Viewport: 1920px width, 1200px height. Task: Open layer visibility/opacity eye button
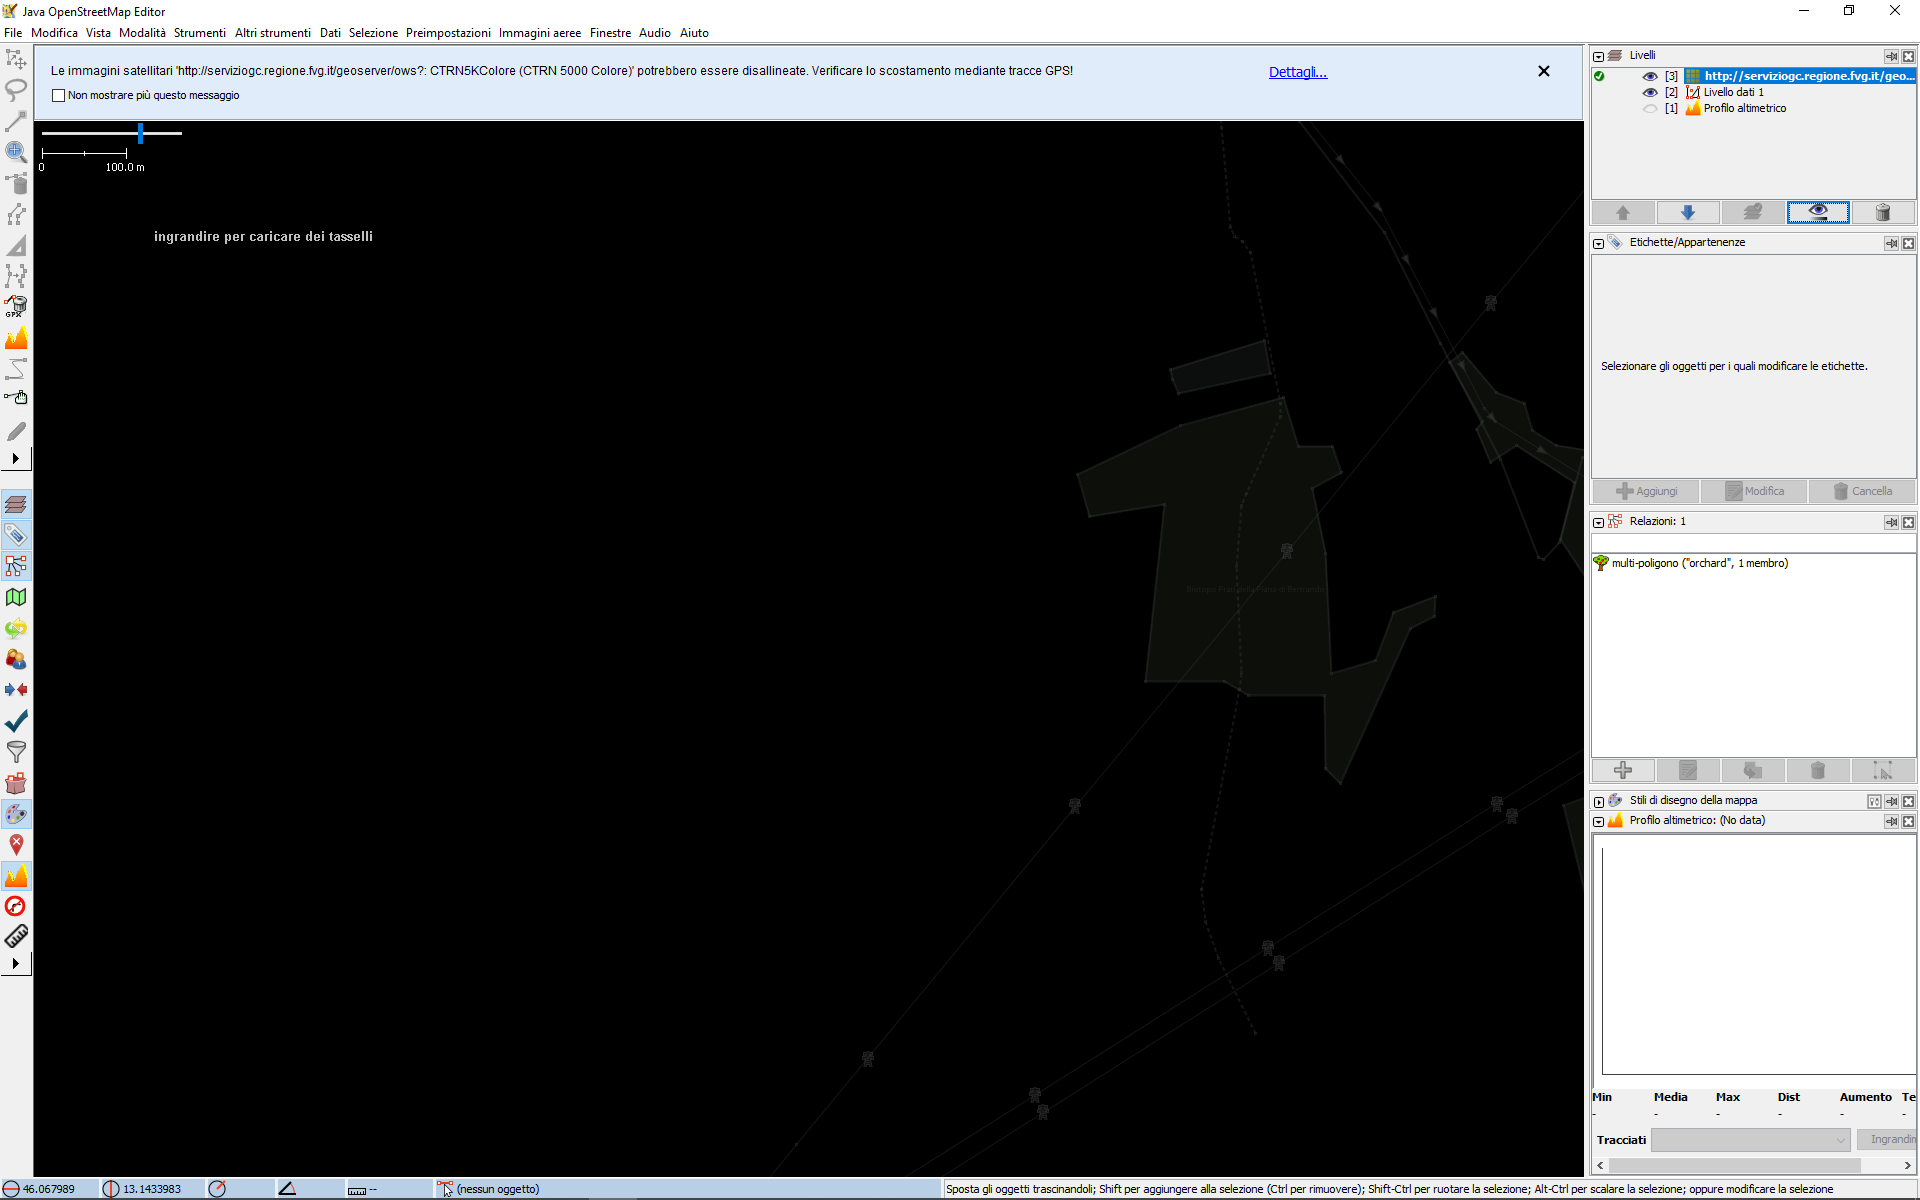1818,212
